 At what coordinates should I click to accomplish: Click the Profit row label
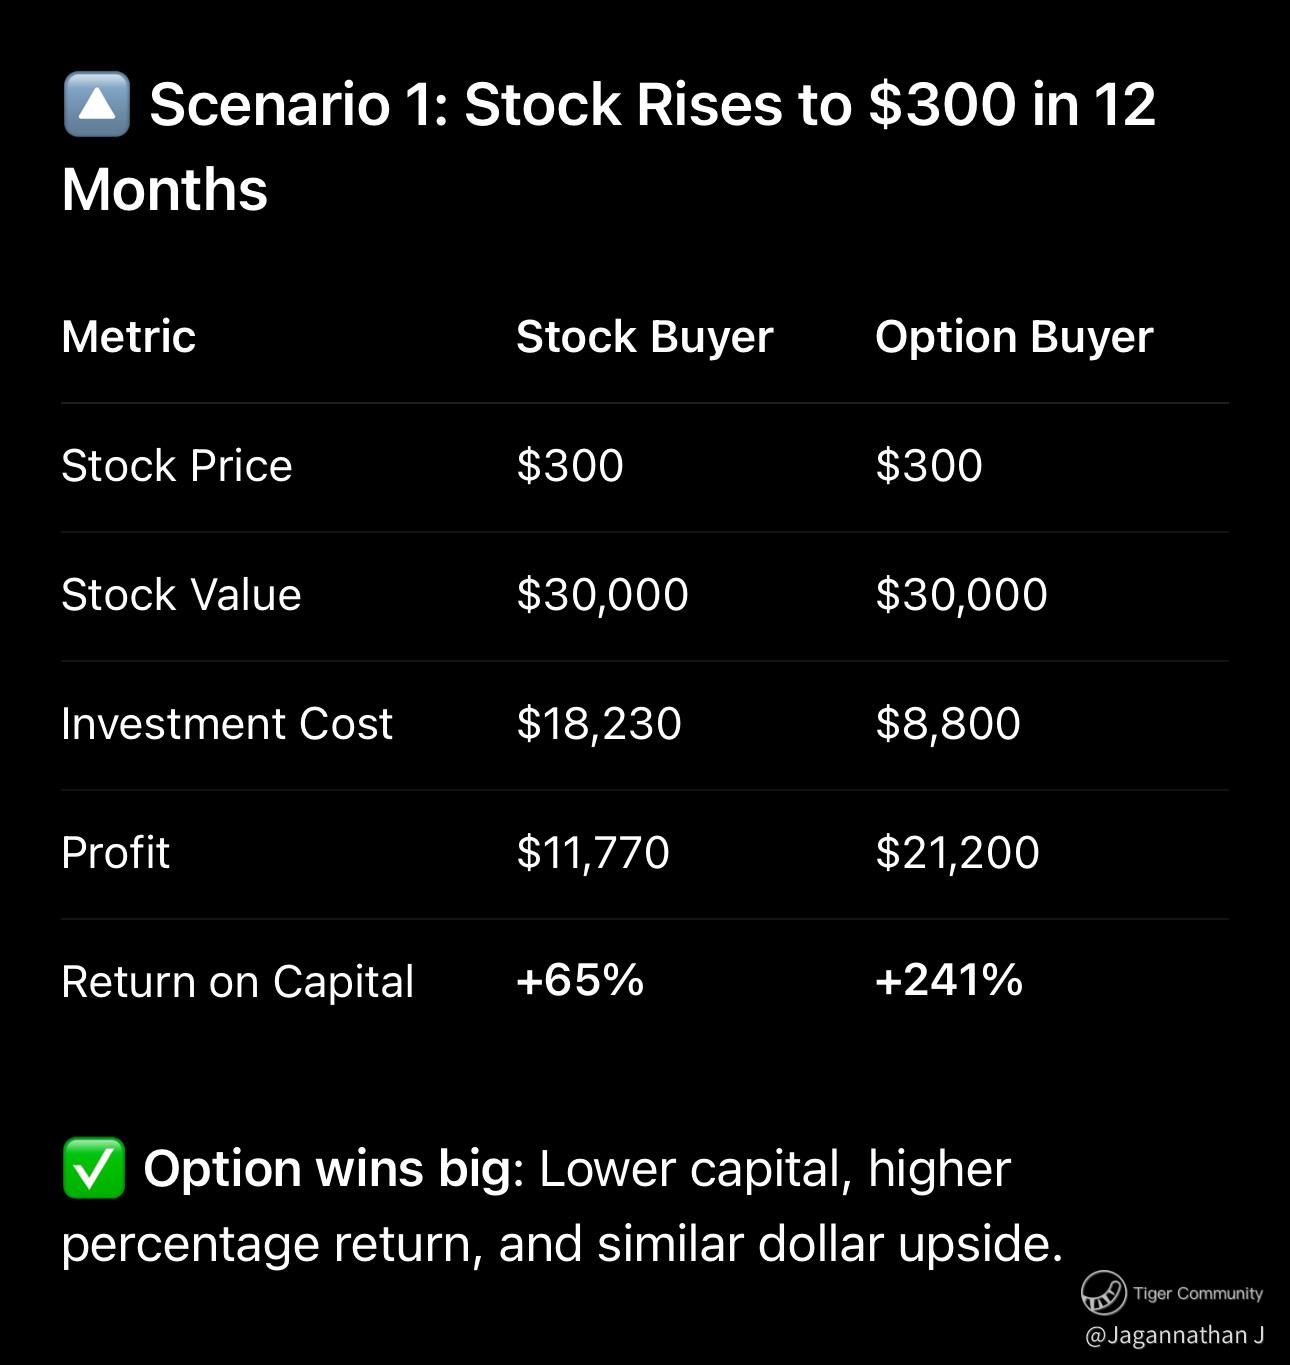(115, 853)
